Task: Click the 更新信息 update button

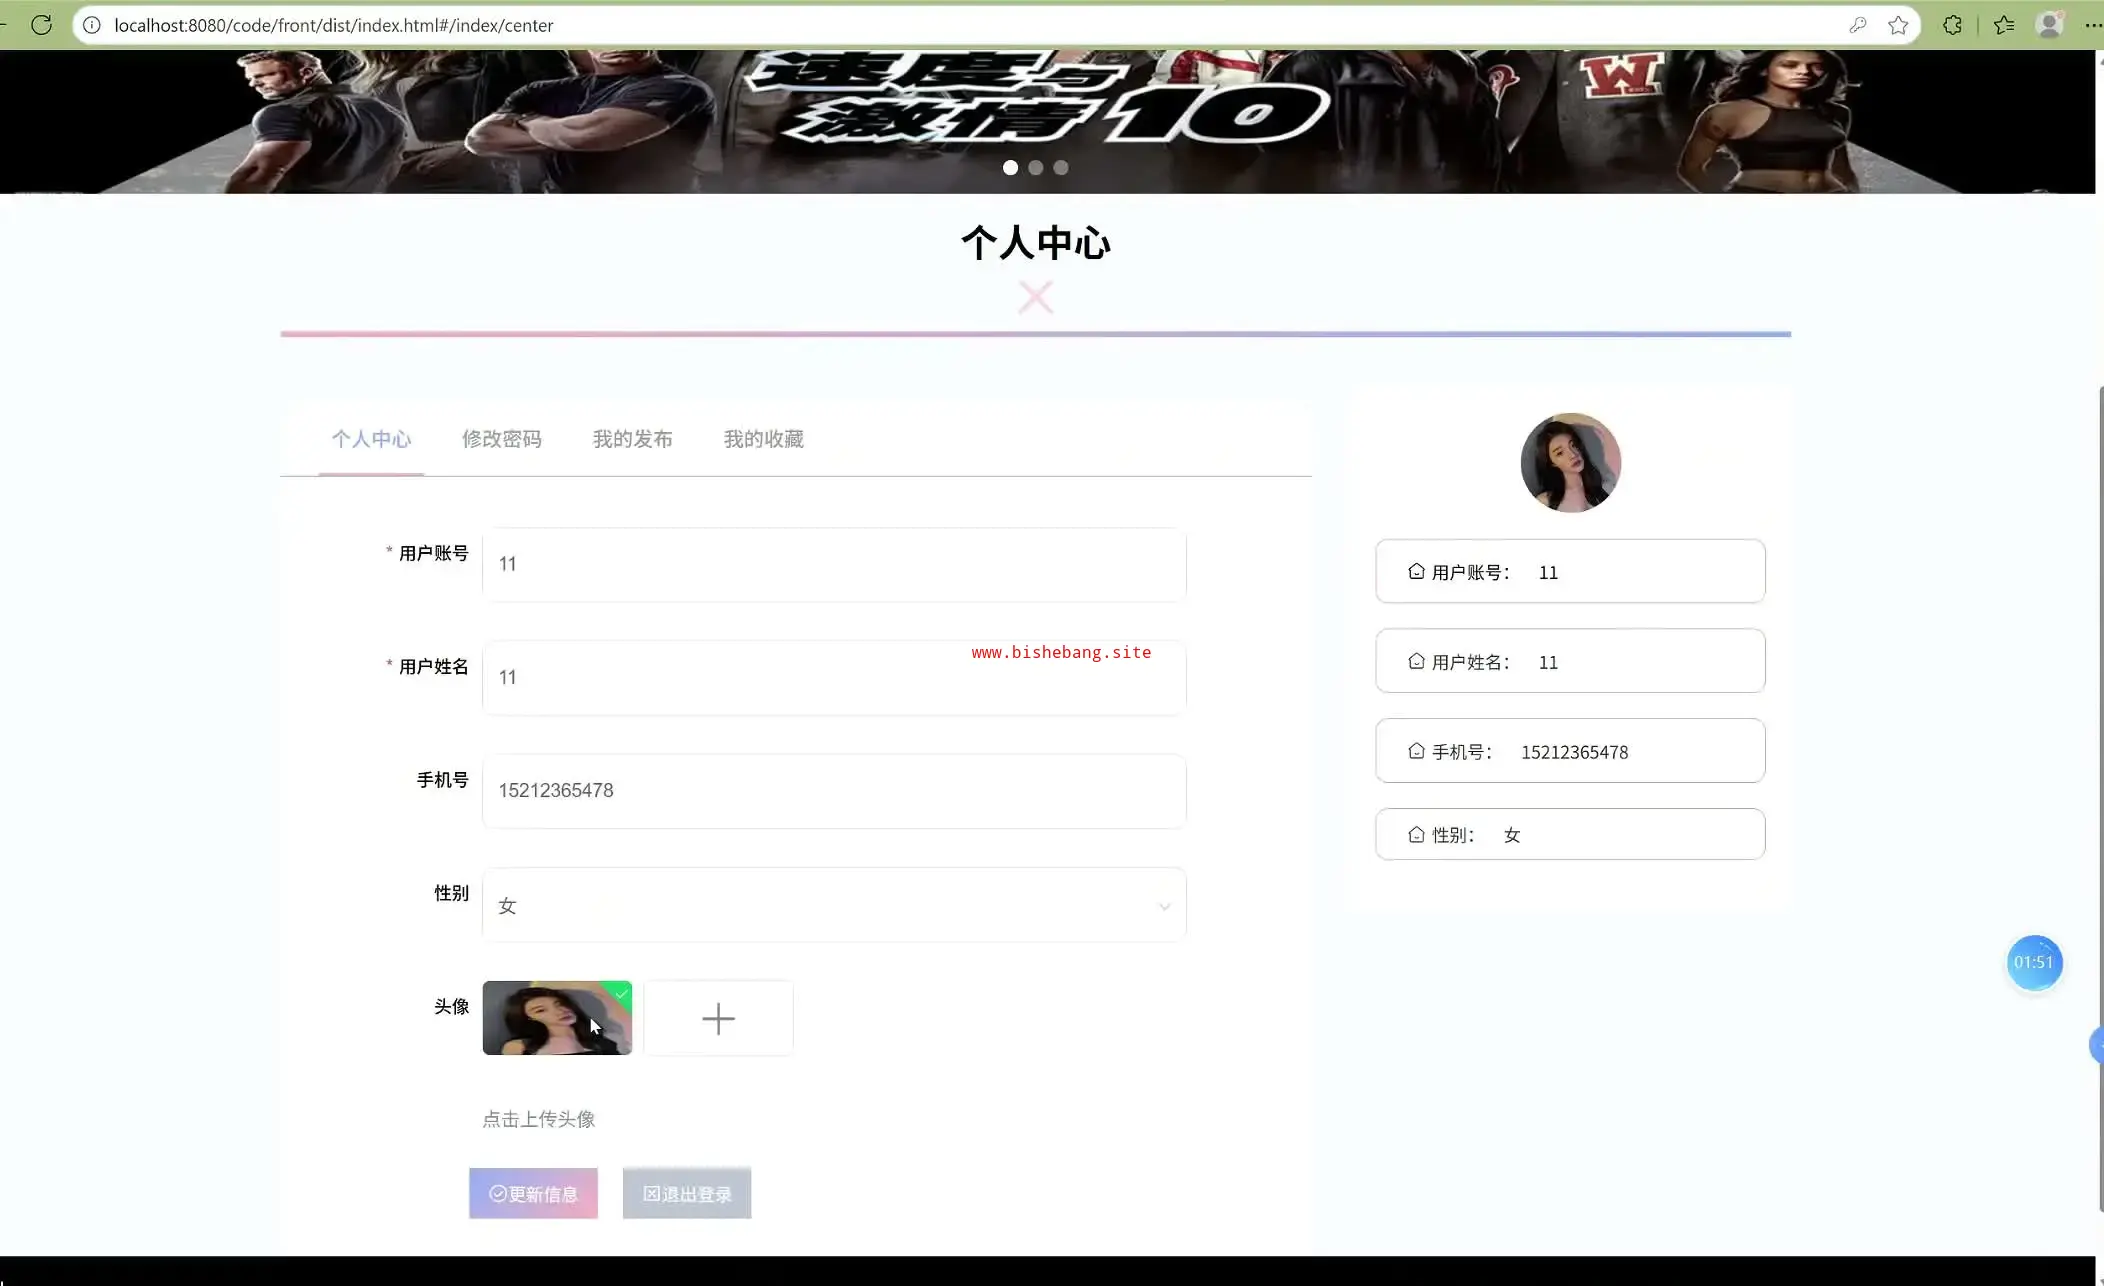Action: pos(533,1193)
